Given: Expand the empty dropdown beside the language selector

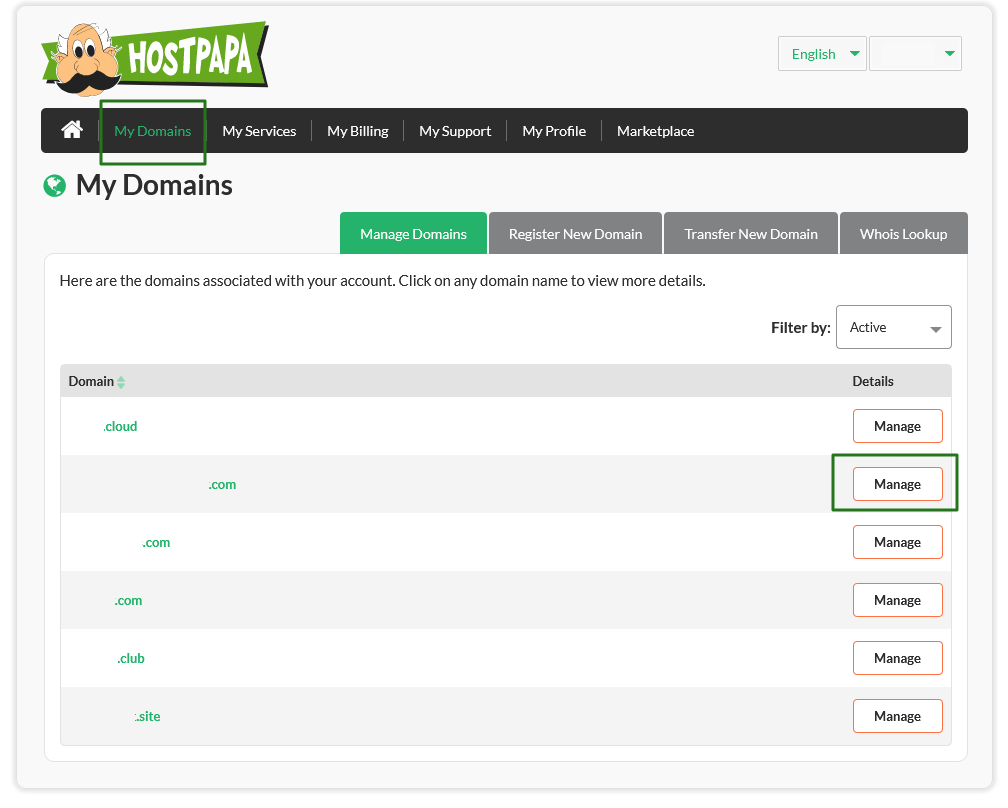Looking at the screenshot, I should [915, 53].
